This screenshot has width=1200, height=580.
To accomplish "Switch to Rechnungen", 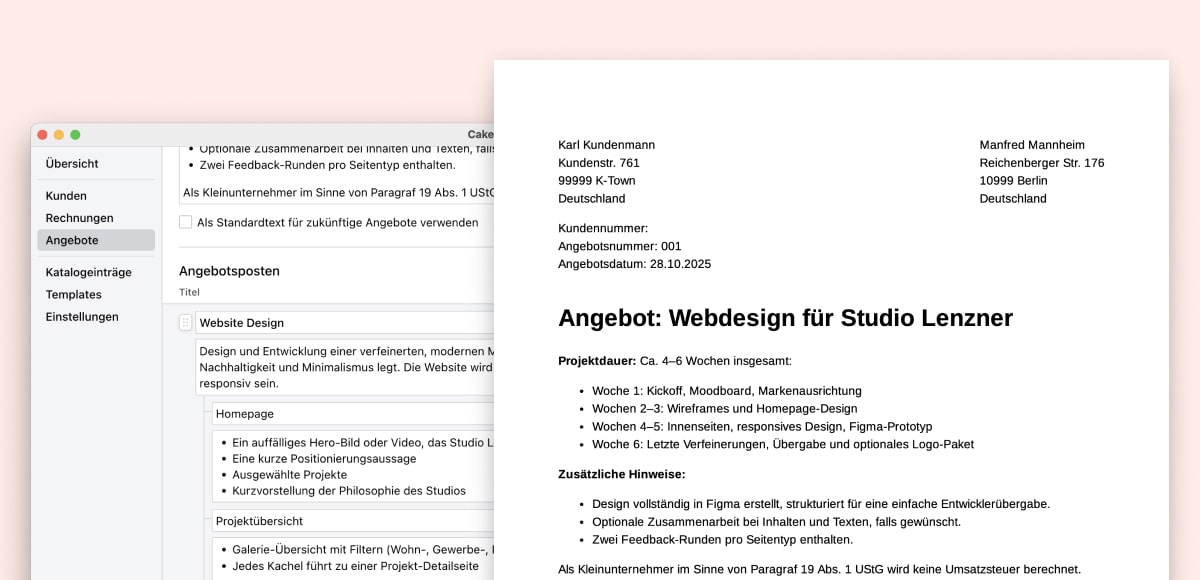I will 78,218.
